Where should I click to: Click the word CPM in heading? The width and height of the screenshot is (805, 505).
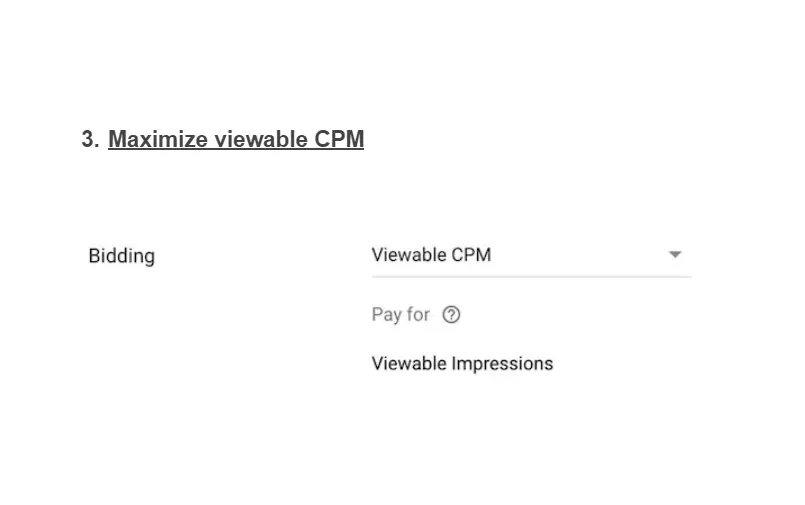tap(339, 139)
